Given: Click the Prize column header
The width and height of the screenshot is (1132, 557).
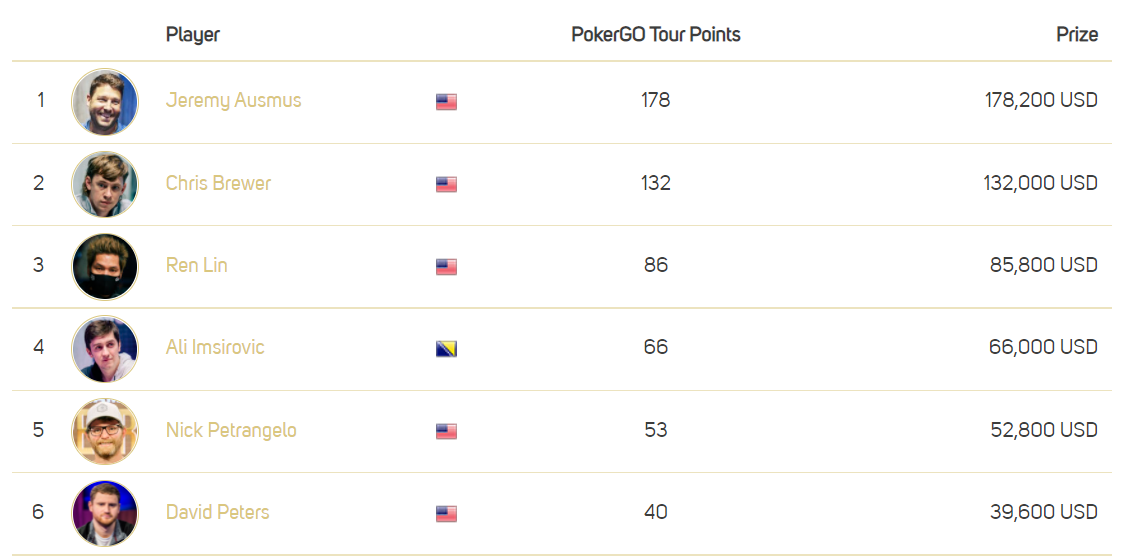Looking at the screenshot, I should 1077,35.
